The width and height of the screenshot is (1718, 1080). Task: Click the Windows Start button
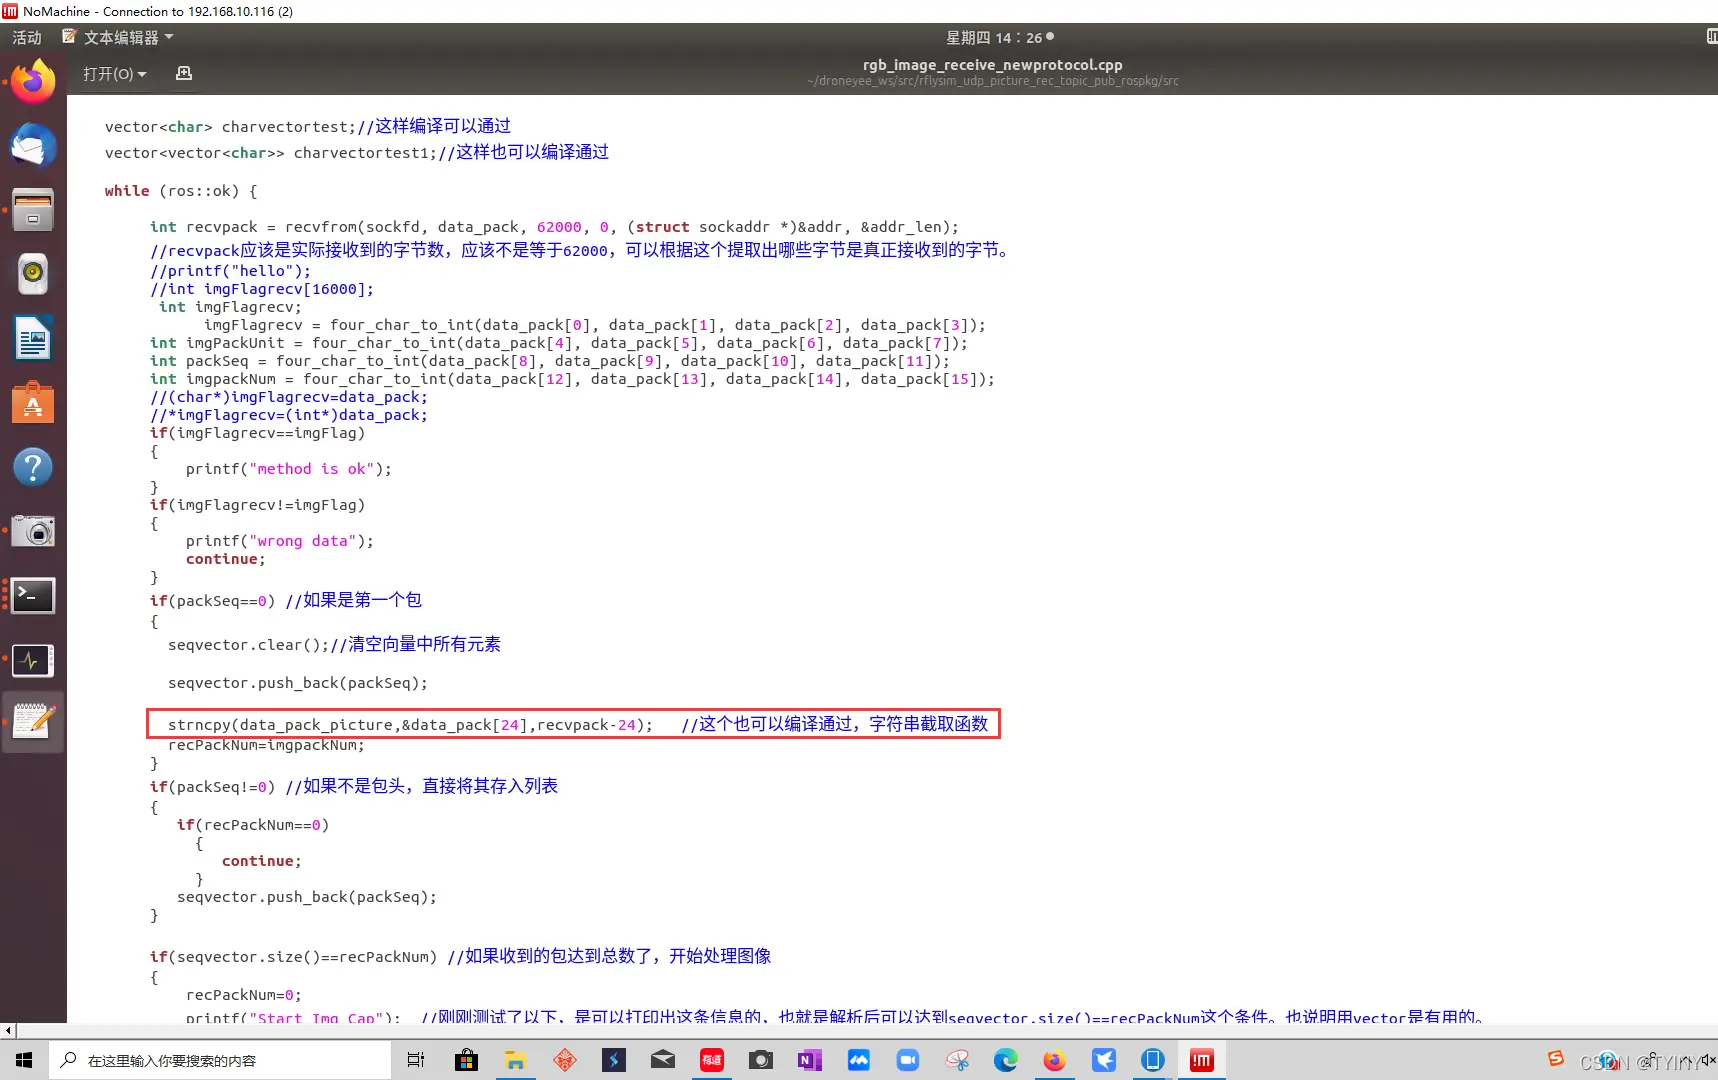24,1060
